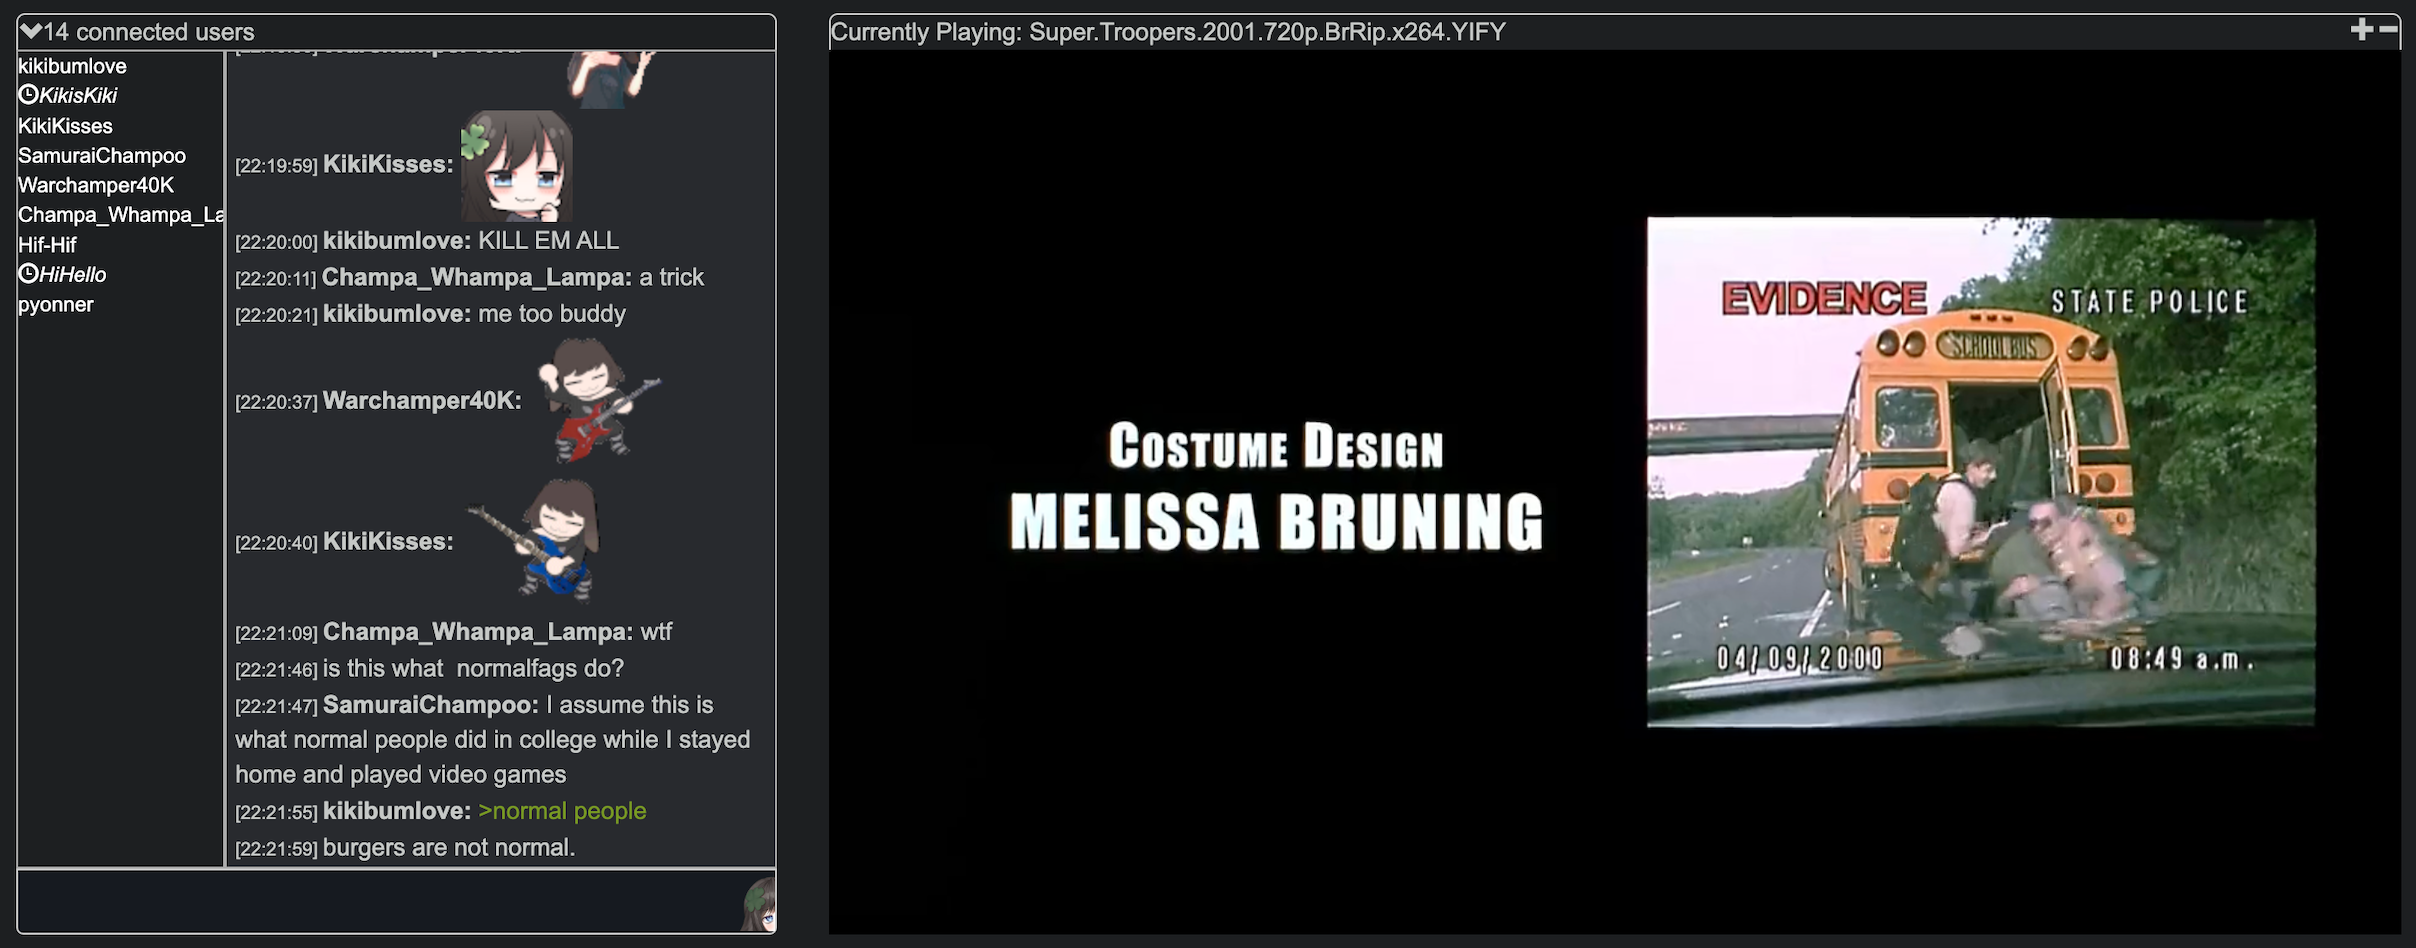
Task: Click message 'burgers are not normal.'
Action: [x=449, y=848]
